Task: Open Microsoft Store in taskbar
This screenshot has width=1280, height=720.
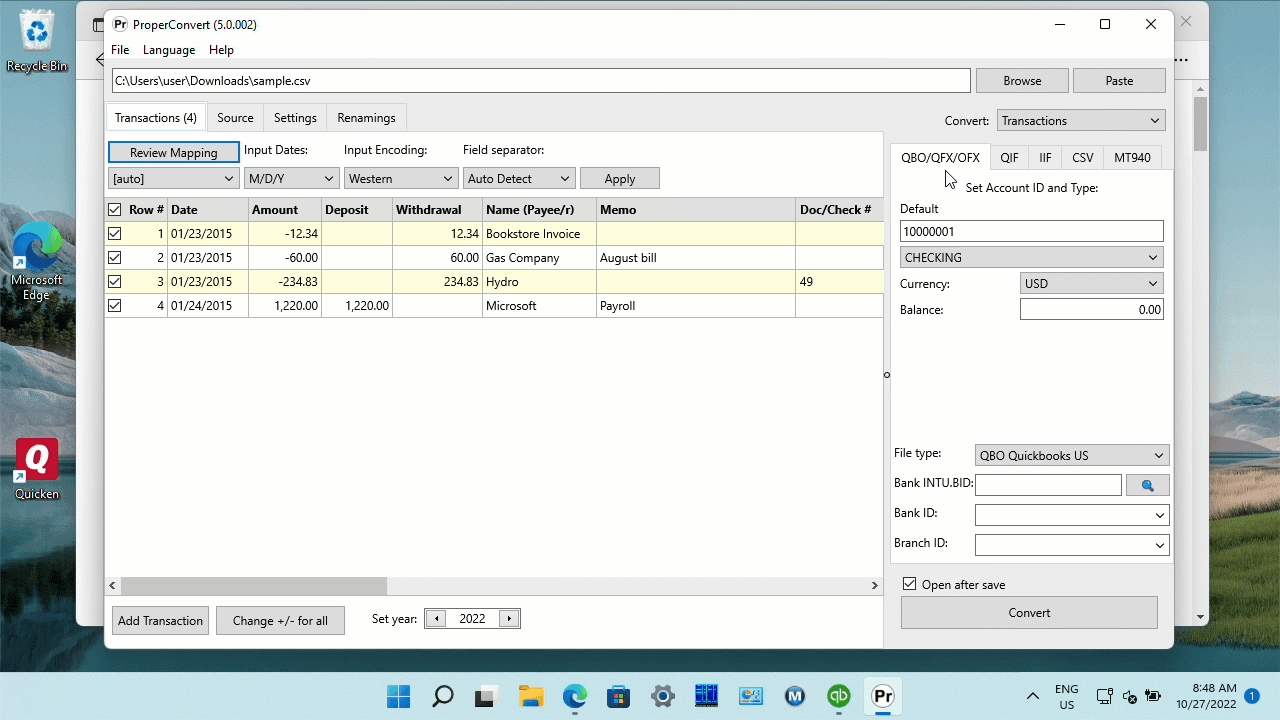Action: (619, 696)
